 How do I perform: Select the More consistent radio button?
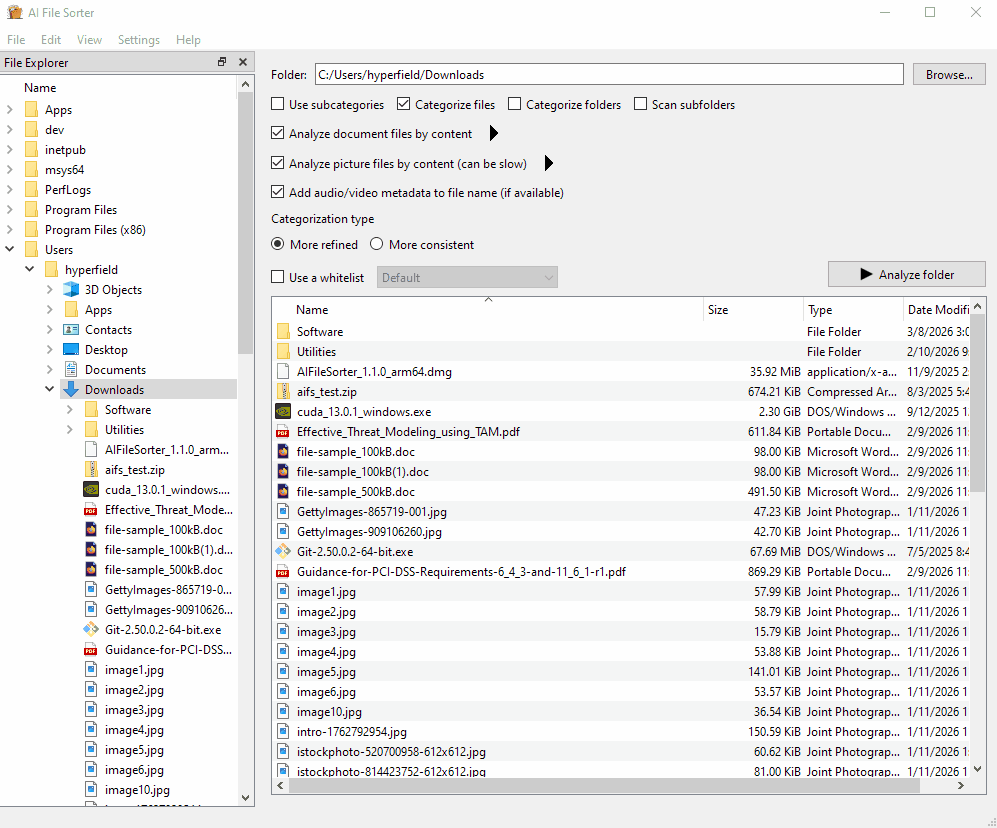pyautogui.click(x=377, y=245)
